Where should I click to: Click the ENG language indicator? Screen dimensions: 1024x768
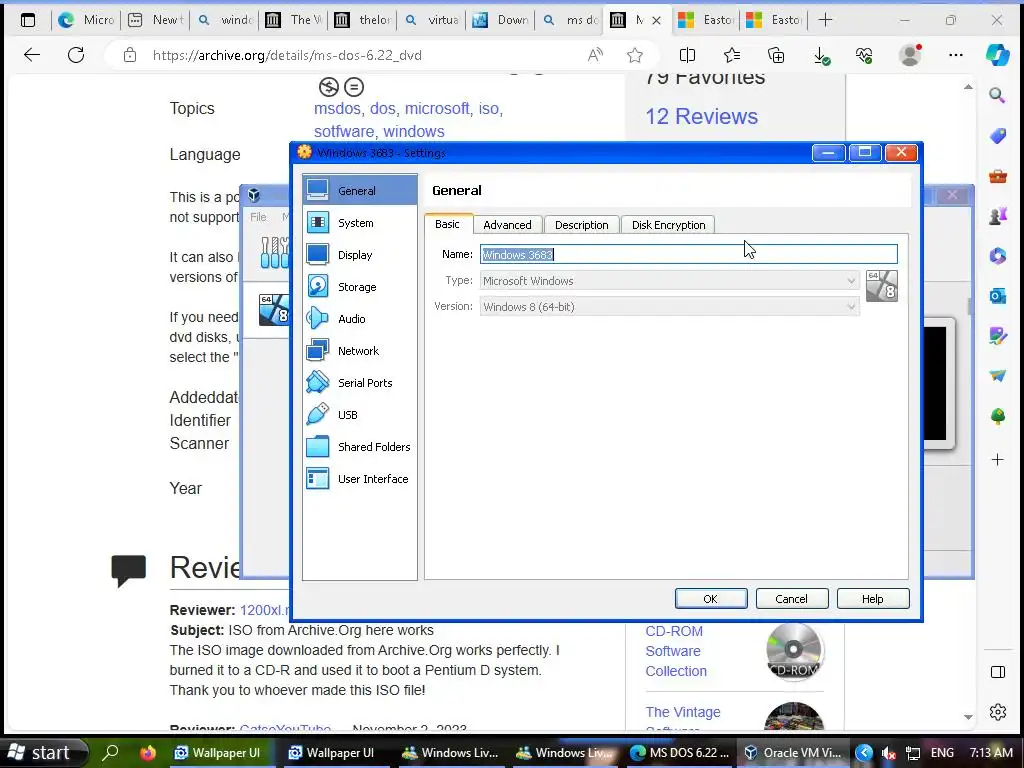click(x=942, y=752)
